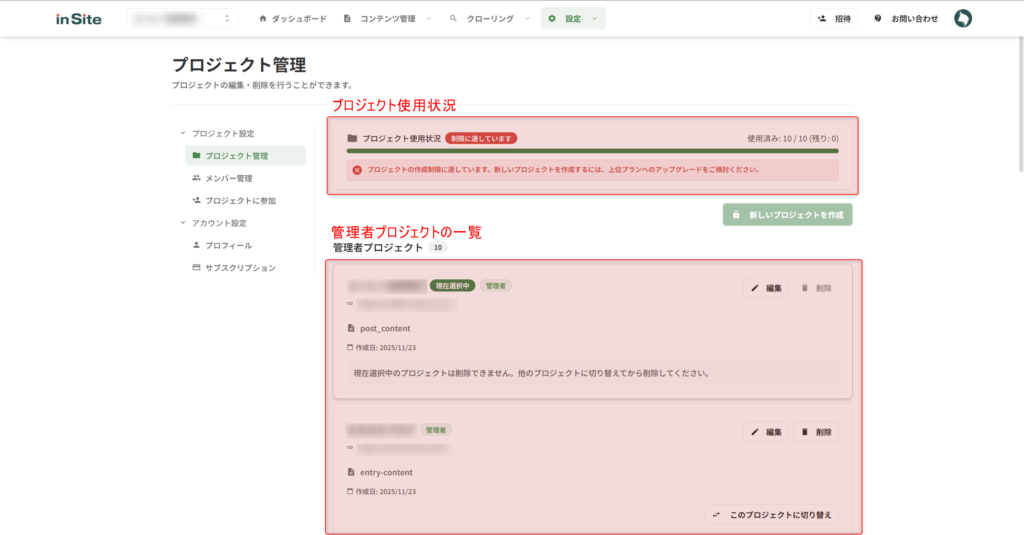Screen dimensions: 1024x535
Task: Open the 設定 menu
Action: (x=573, y=19)
